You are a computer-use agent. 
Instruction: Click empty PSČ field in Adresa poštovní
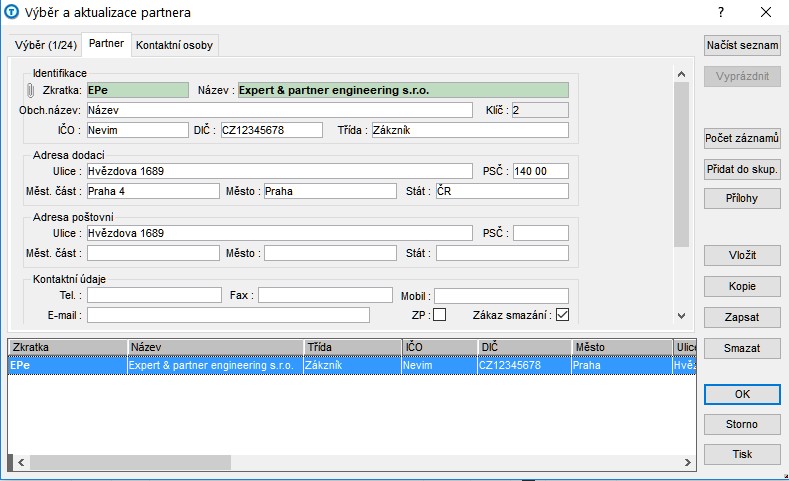[541, 233]
